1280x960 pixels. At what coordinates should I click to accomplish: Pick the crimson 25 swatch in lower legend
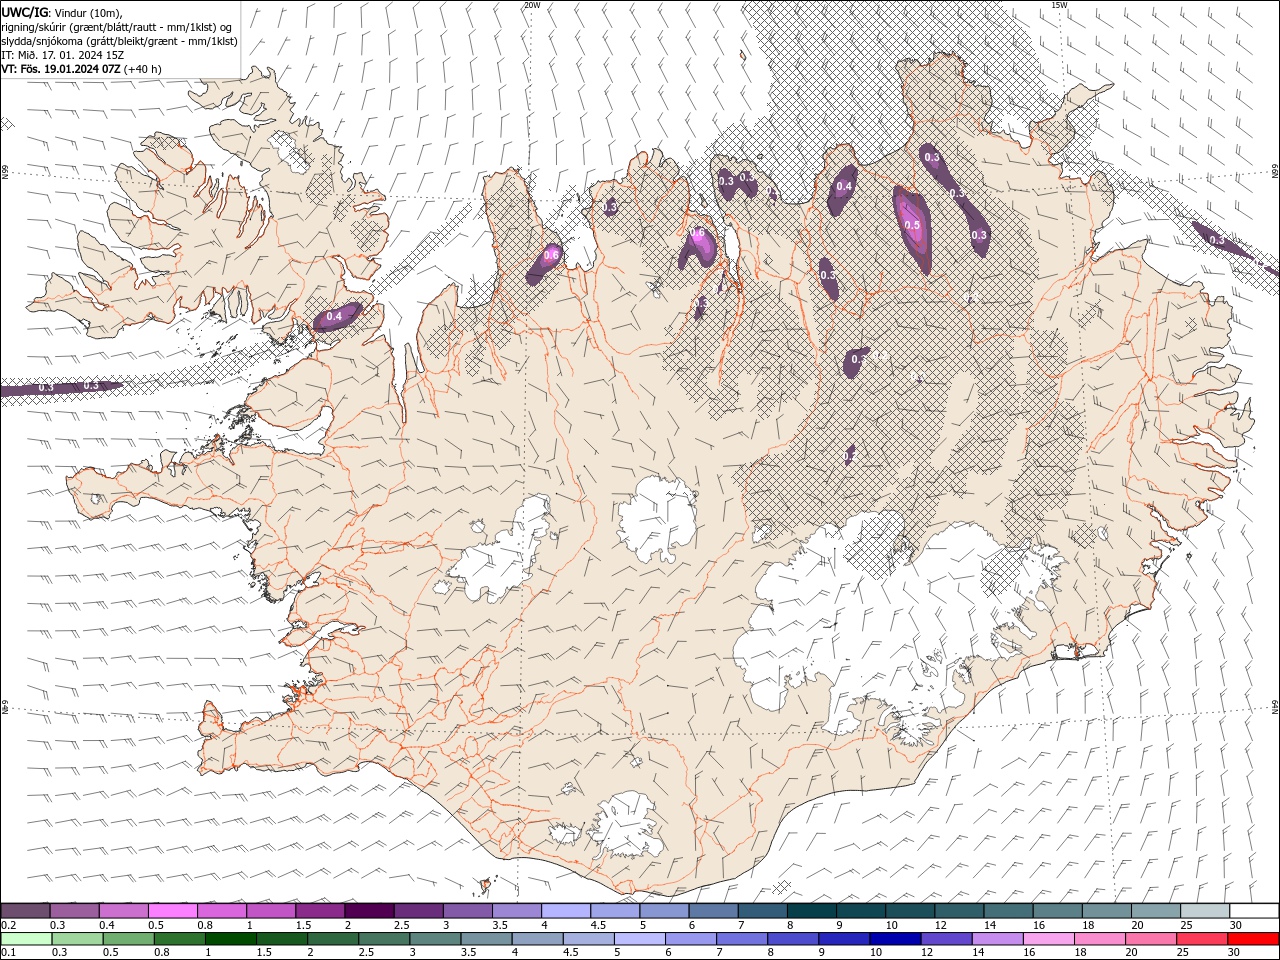click(x=1202, y=939)
